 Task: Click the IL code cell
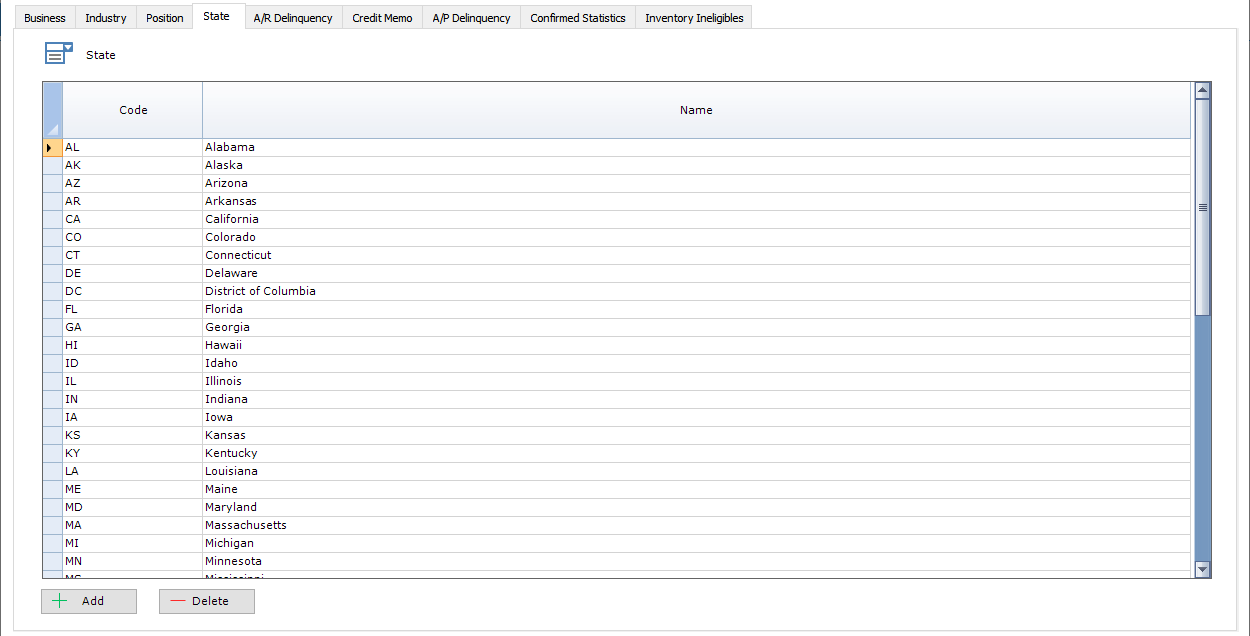pos(133,381)
